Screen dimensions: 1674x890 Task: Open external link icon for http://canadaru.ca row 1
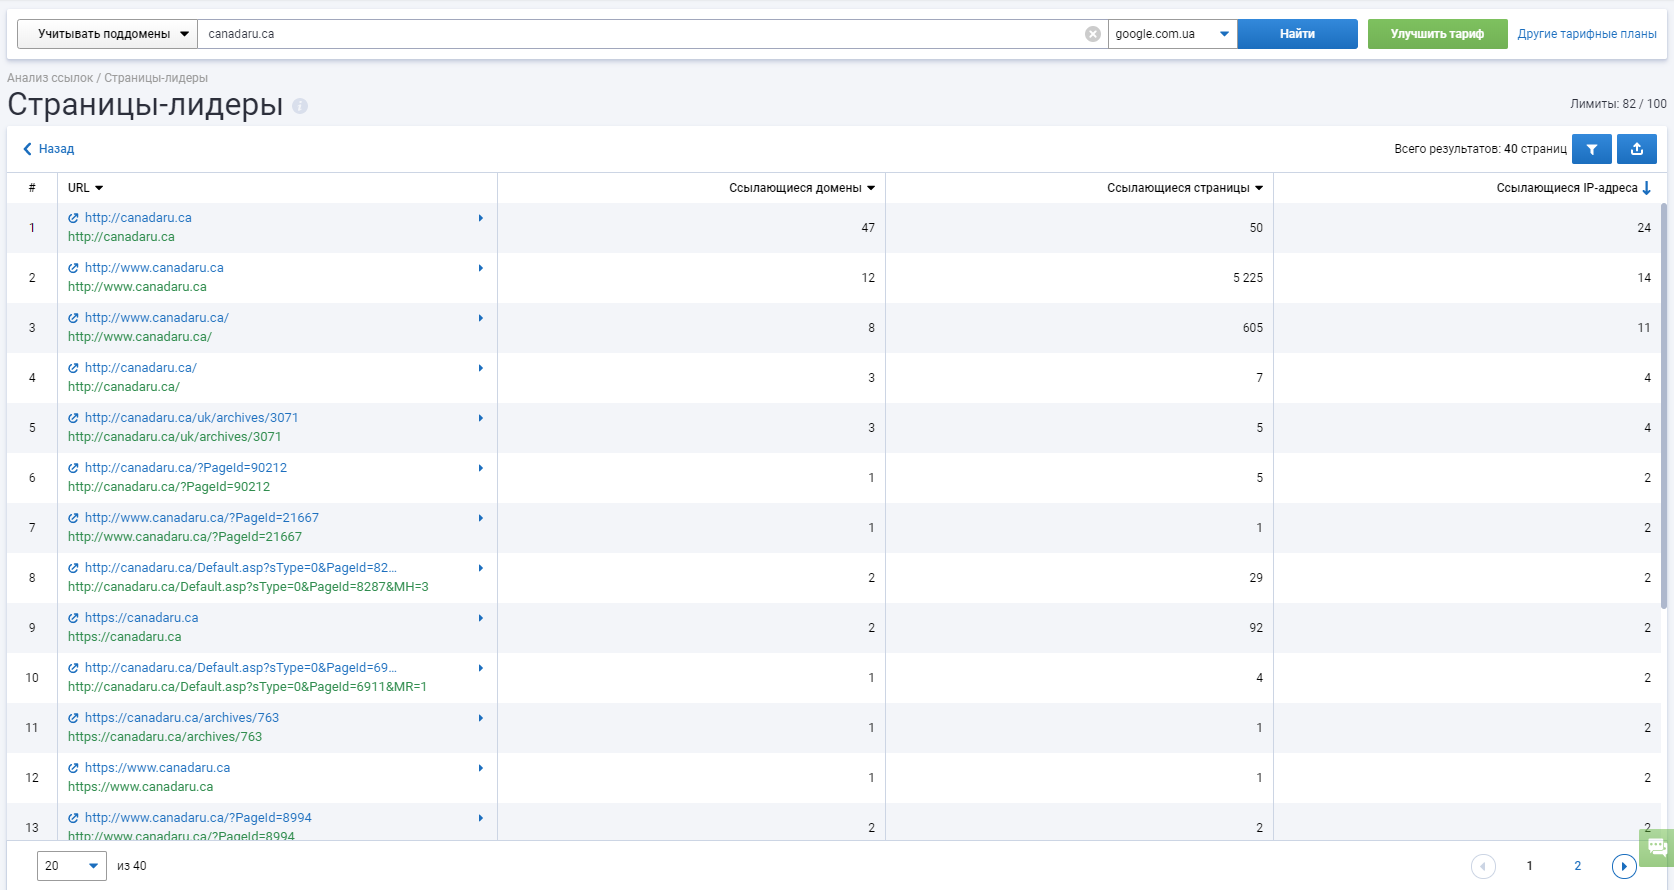(x=73, y=218)
